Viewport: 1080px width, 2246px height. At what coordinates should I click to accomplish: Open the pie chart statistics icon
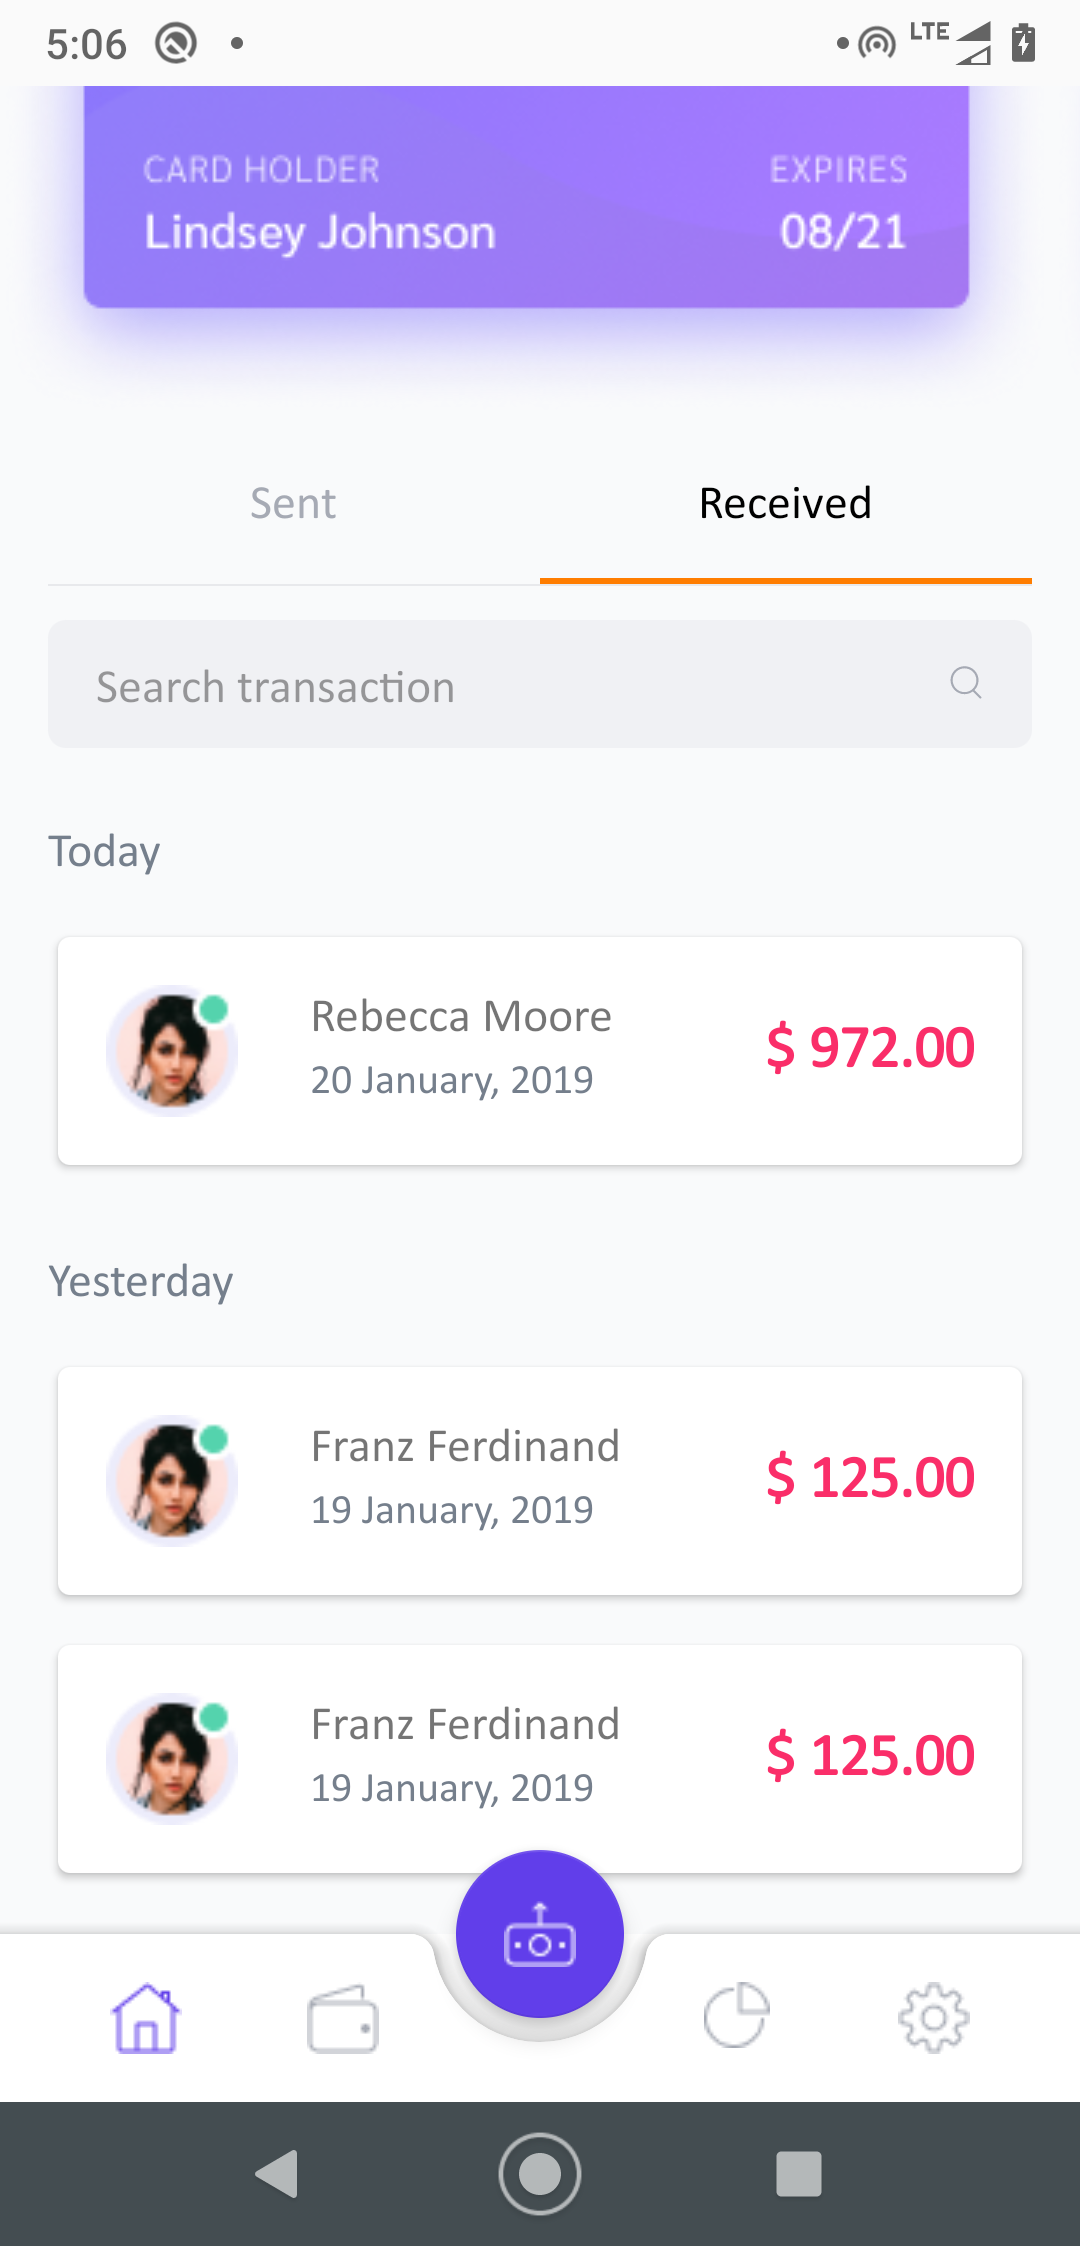click(x=737, y=2015)
